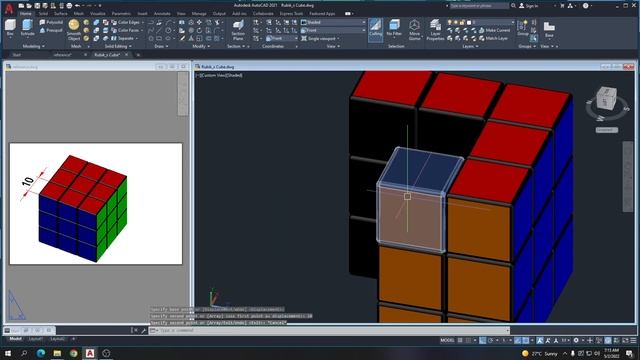
Task: Open the Single viewport dropdown
Action: [x=321, y=38]
